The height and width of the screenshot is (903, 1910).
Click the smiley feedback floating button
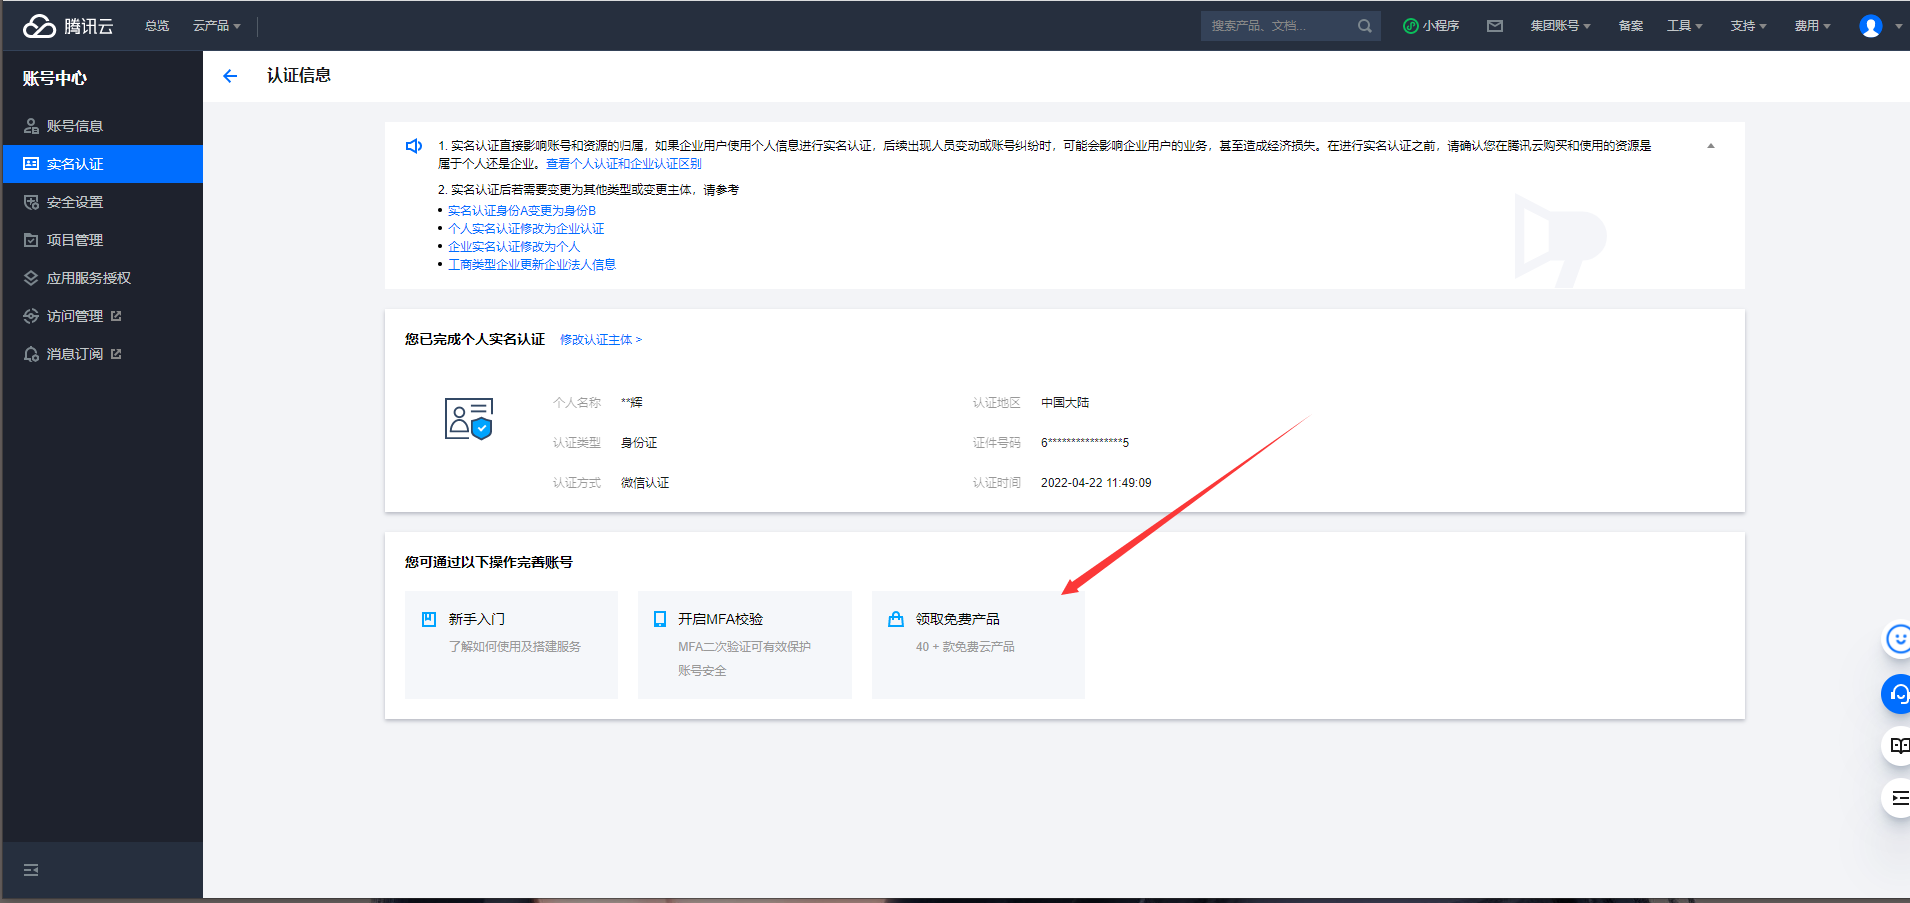coord(1897,638)
